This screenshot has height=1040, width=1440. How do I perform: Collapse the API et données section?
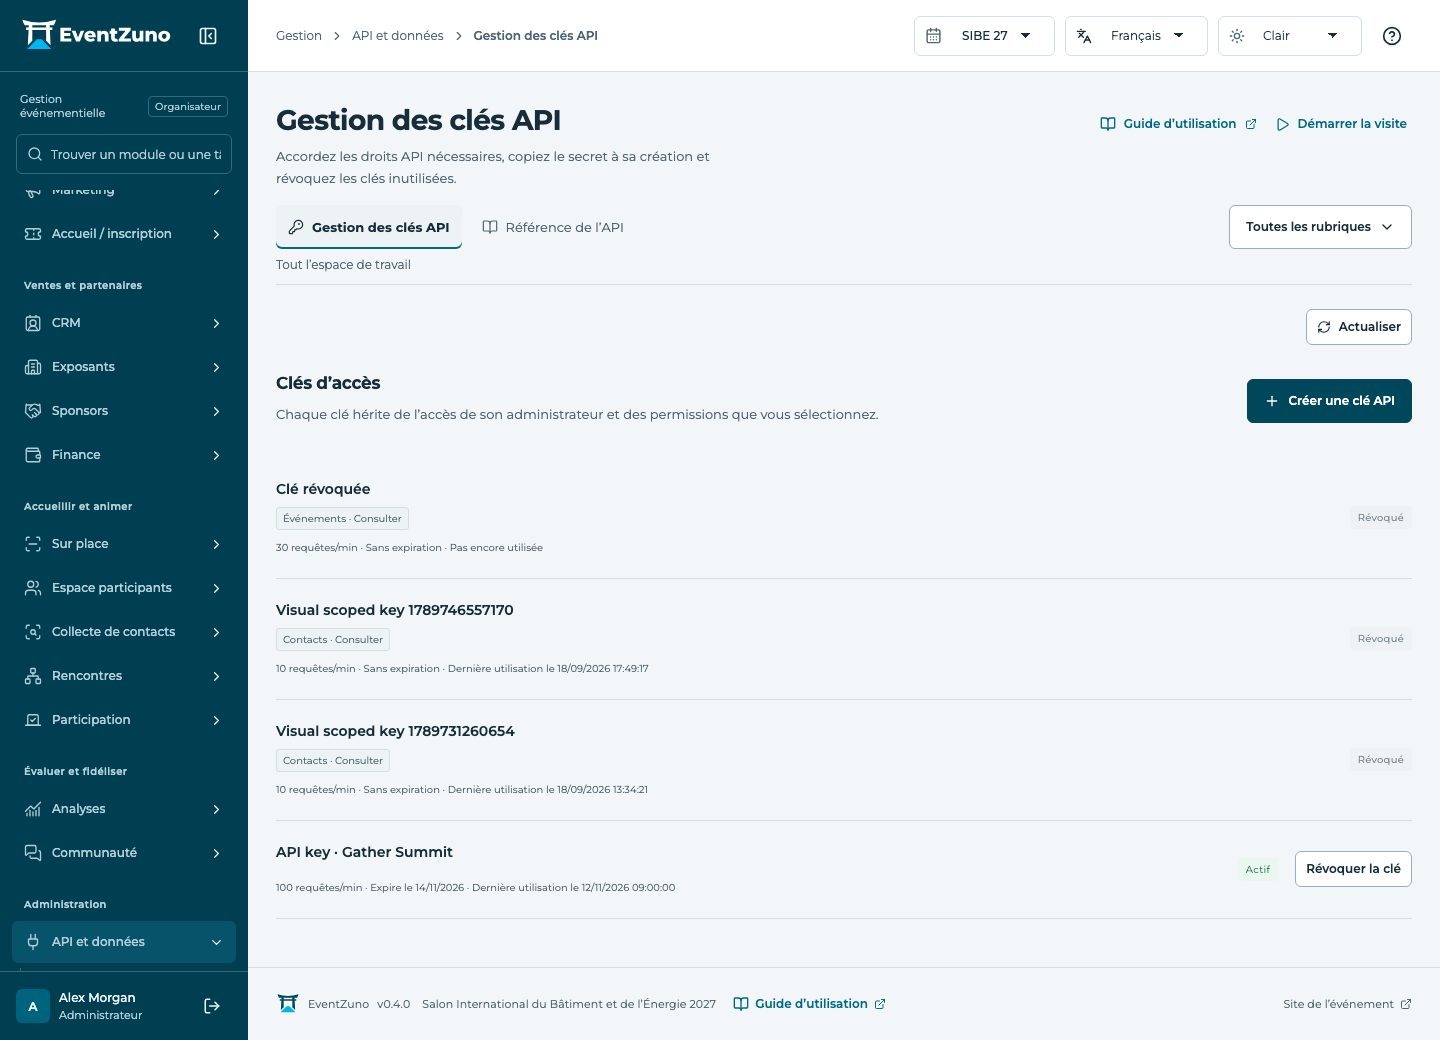[216, 942]
